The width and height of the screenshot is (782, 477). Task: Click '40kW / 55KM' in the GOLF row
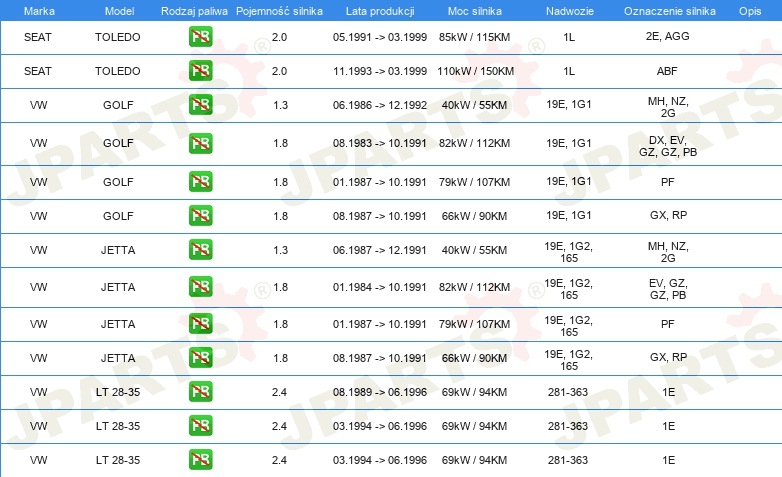pyautogui.click(x=474, y=105)
